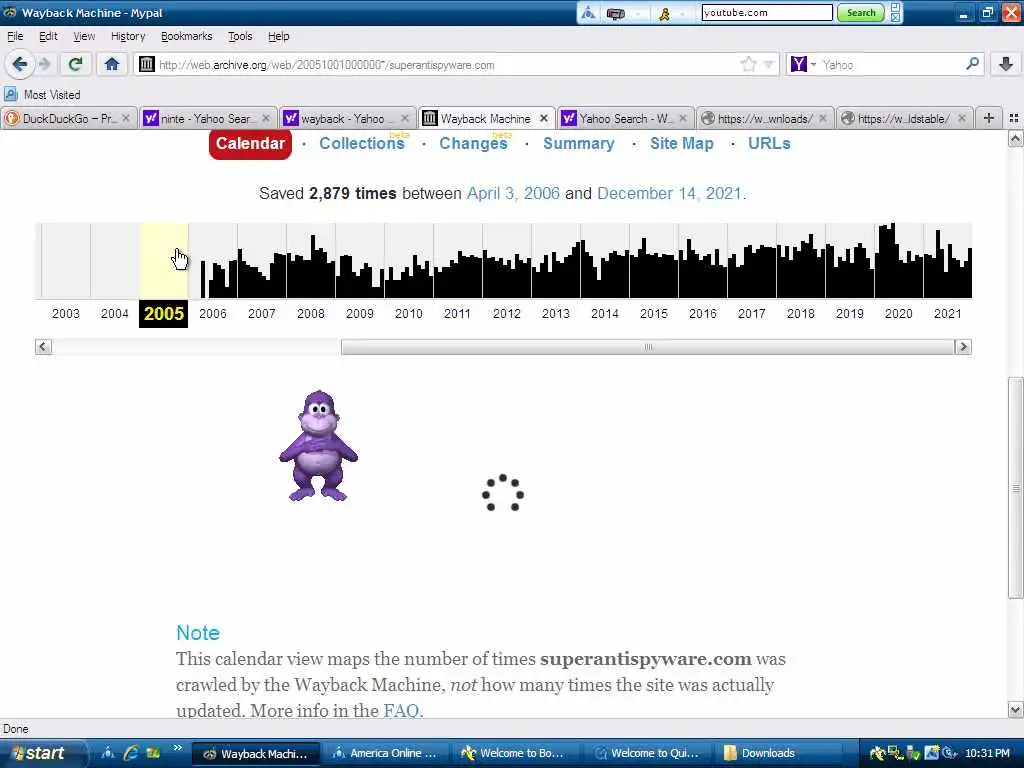Viewport: 1024px width, 768px height.
Task: Click the AOL triangle icon in the title bar toolbar
Action: click(588, 13)
